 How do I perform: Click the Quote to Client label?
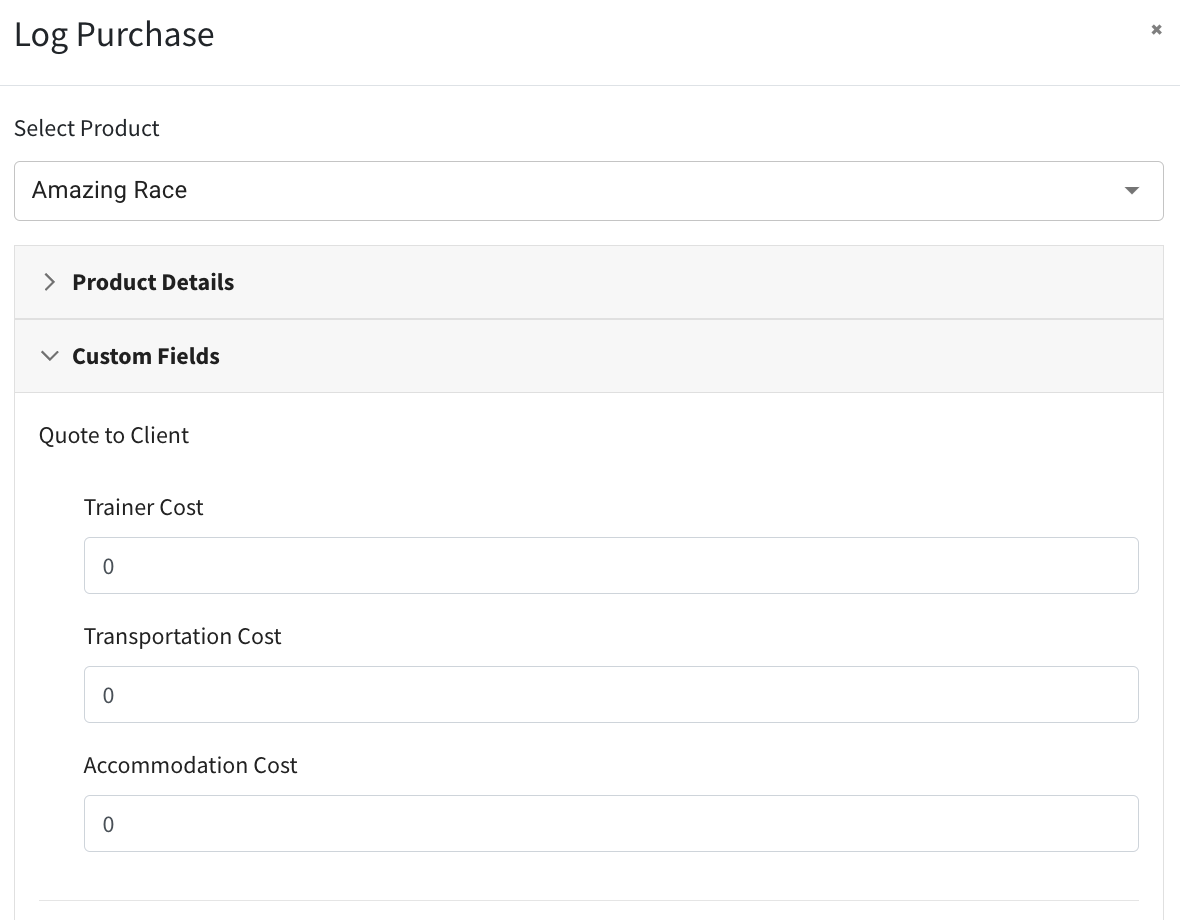point(114,436)
